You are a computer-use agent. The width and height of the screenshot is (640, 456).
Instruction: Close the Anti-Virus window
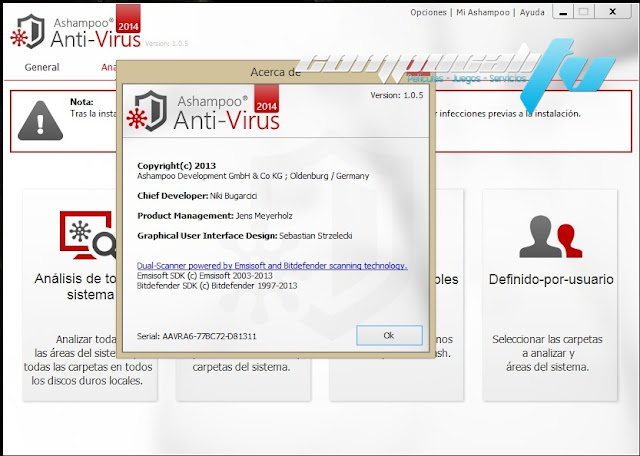[x=613, y=12]
